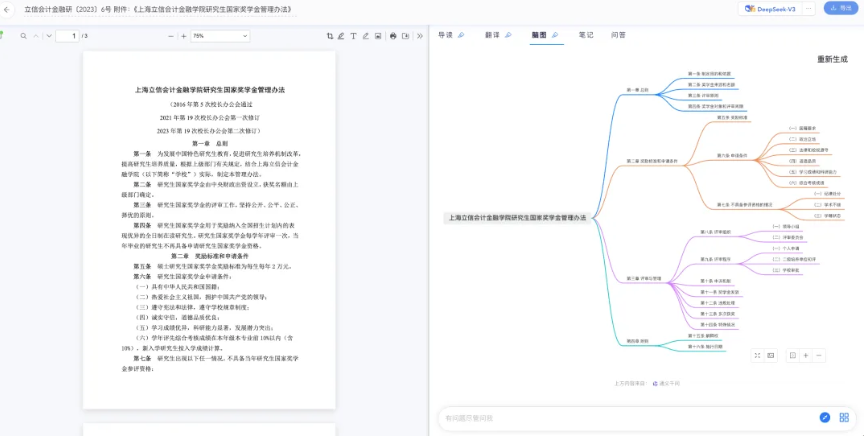Switch to the 笔记 tab
865x438 pixels.
point(585,35)
